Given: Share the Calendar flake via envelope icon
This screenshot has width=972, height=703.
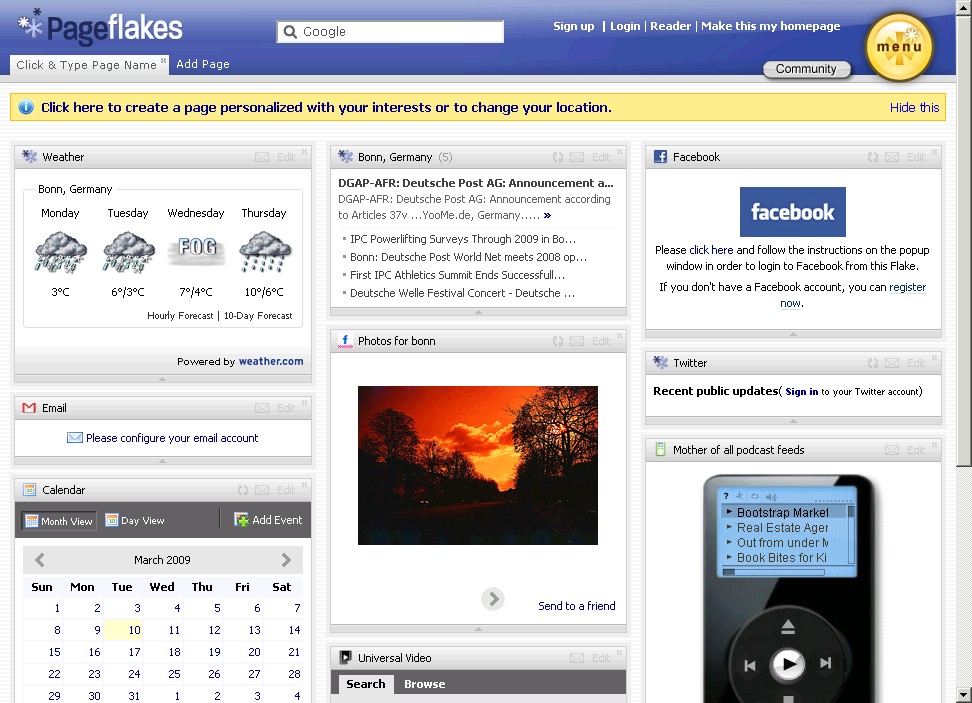Looking at the screenshot, I should [262, 490].
